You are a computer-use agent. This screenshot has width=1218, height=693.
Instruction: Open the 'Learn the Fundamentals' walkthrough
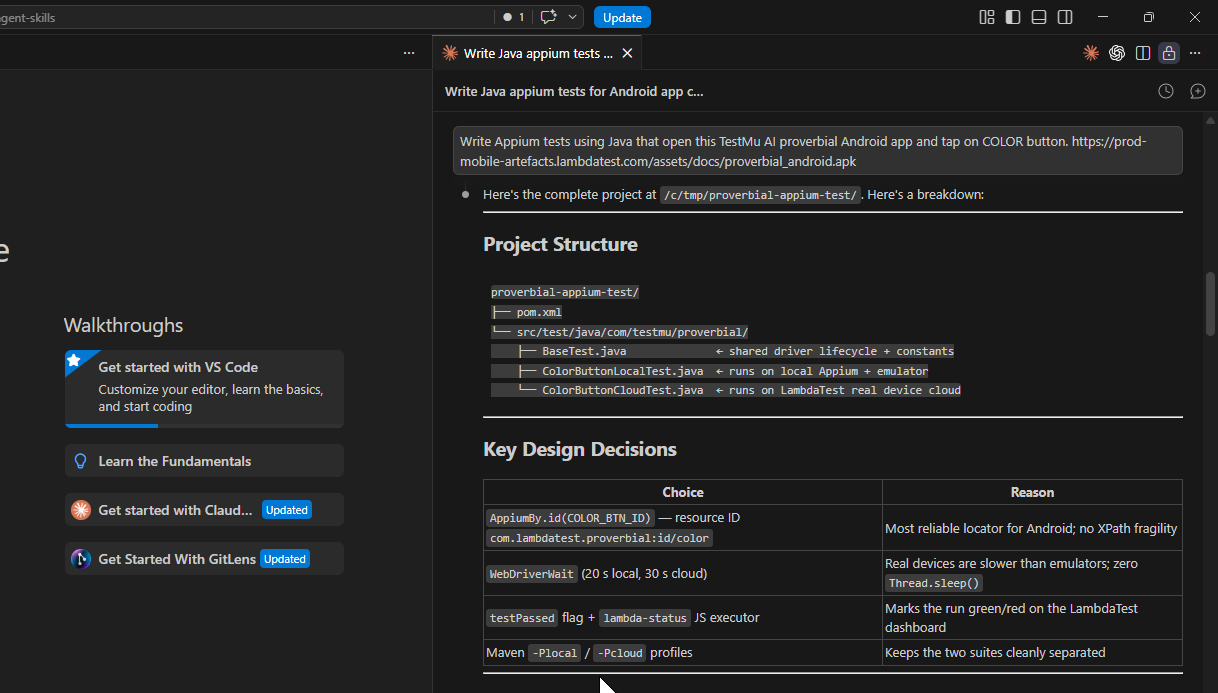[x=204, y=461]
